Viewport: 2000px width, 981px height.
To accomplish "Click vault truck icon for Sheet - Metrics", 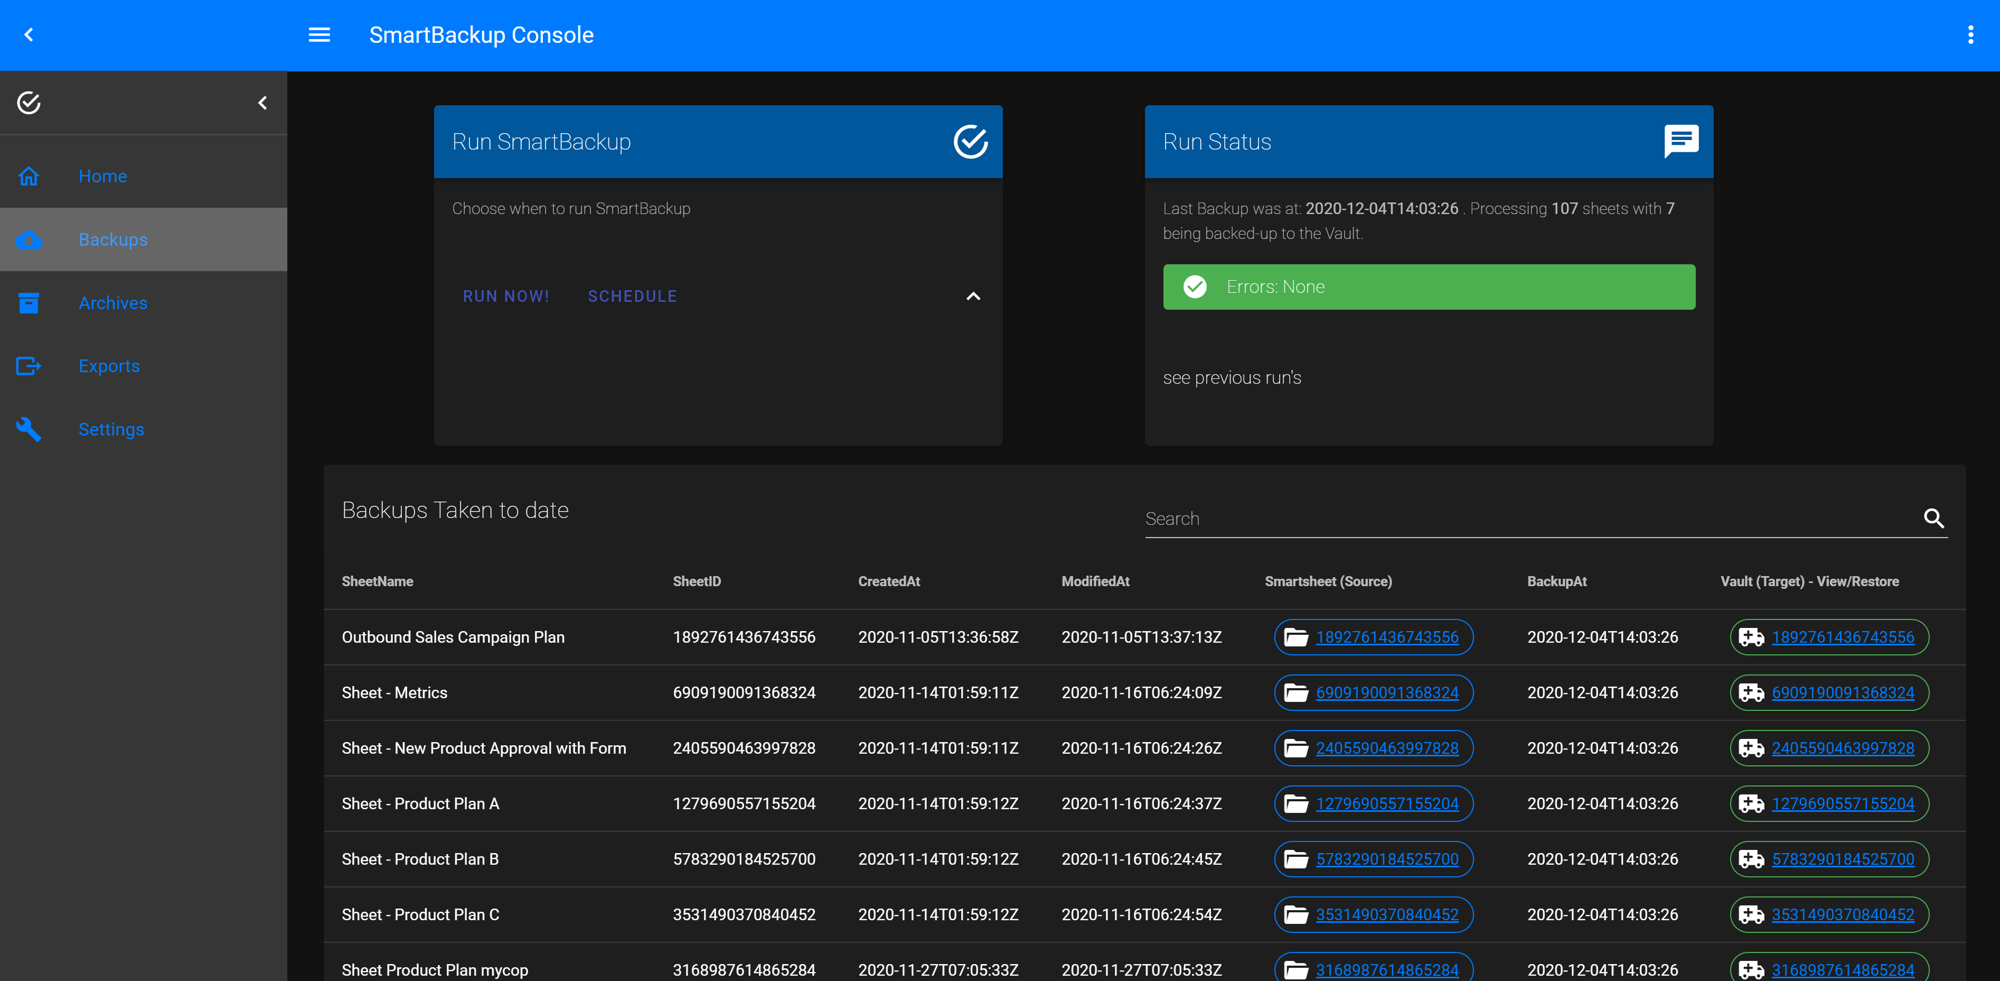I will pos(1751,693).
